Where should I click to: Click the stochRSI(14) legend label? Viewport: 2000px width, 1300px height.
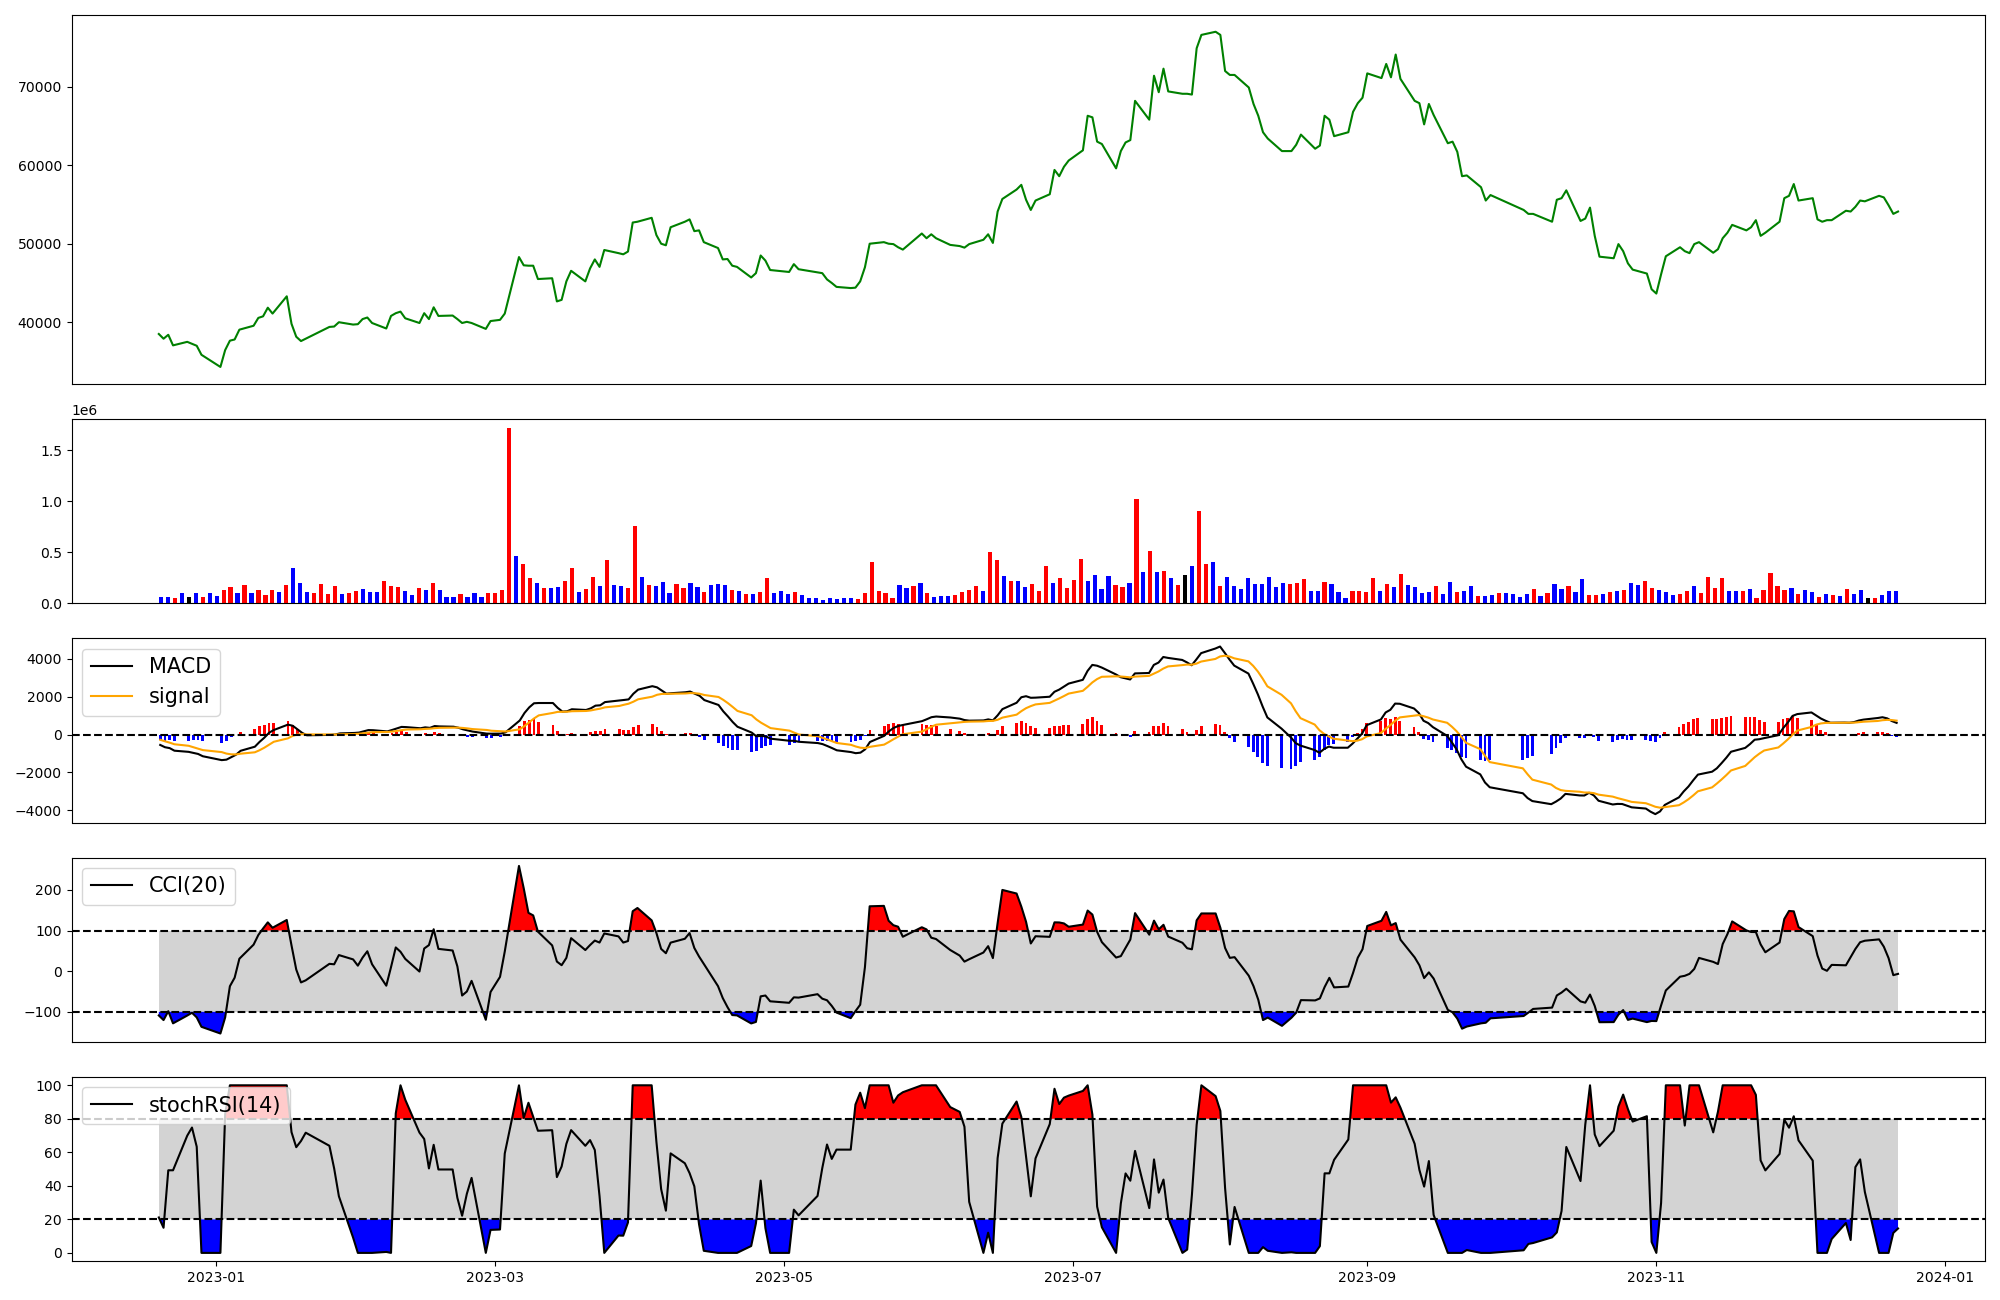214,1105
